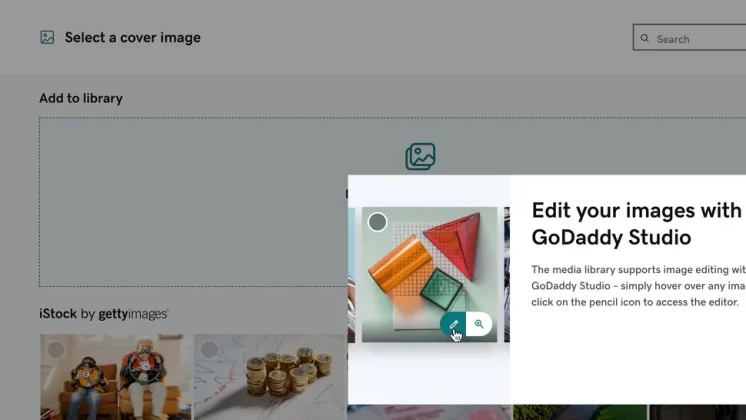Click the 'Edit your images with GoDaddy Studio' heading
Viewport: 746px width, 420px height.
[636, 224]
